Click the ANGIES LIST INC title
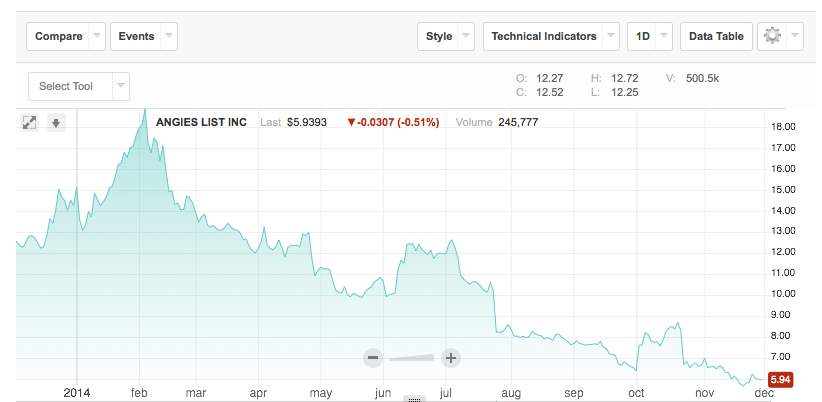This screenshot has width=822, height=402. tap(201, 122)
